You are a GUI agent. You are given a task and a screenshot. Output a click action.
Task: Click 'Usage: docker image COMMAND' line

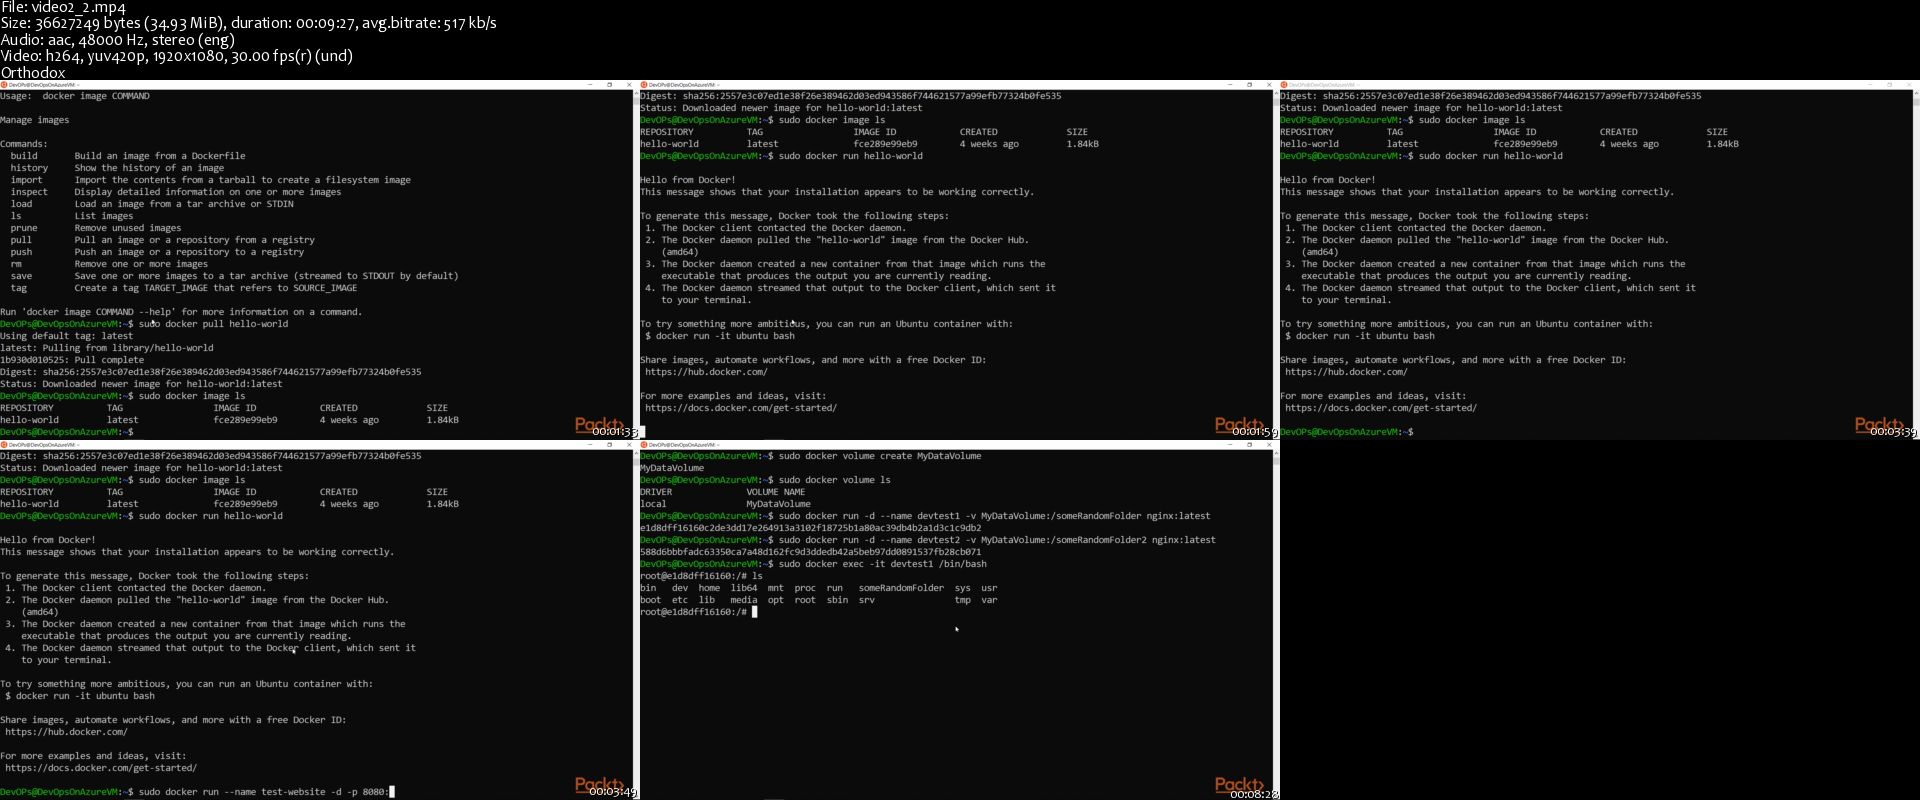(x=75, y=96)
